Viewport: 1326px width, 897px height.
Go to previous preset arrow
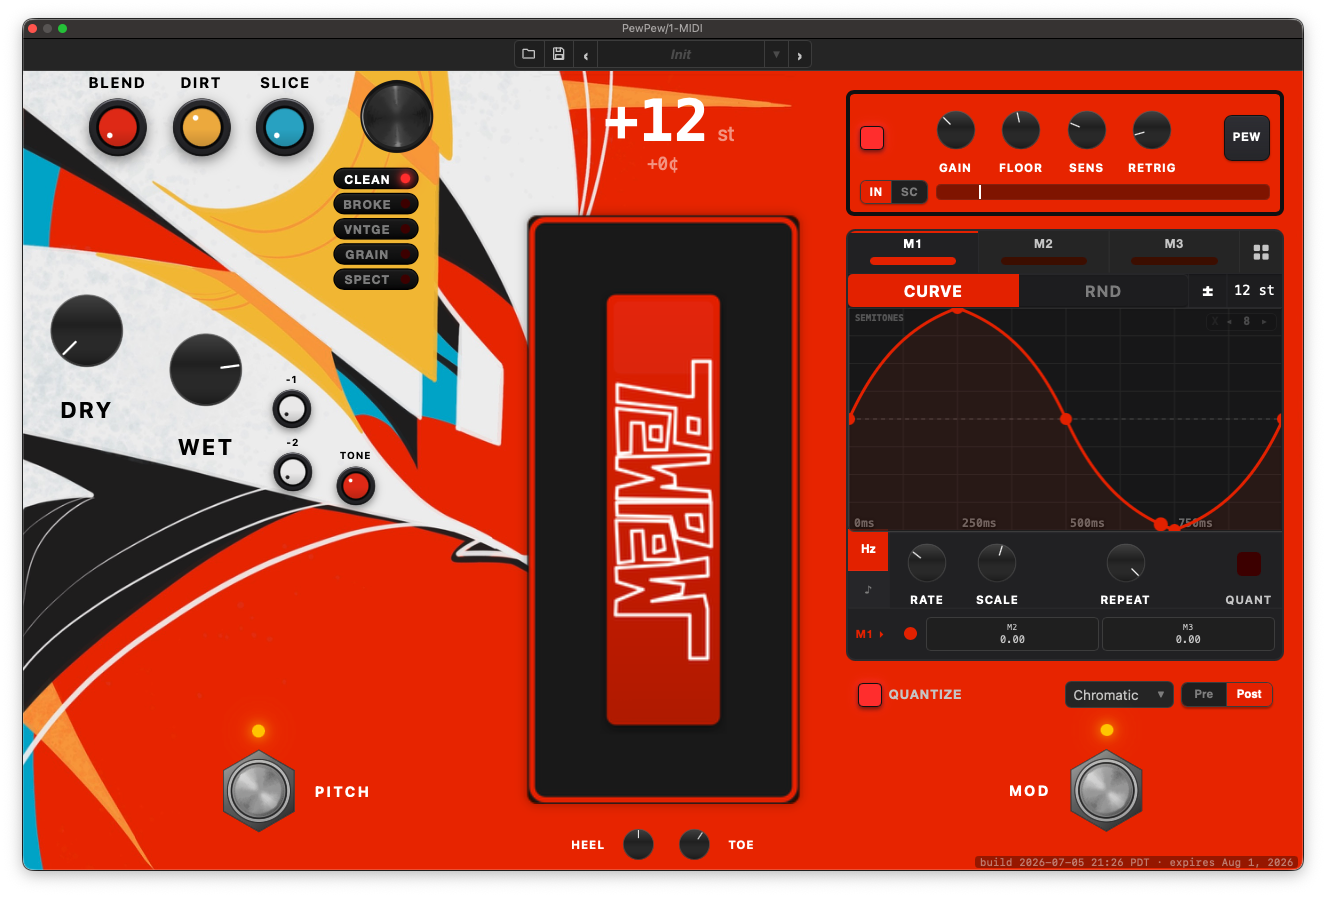[x=585, y=55]
